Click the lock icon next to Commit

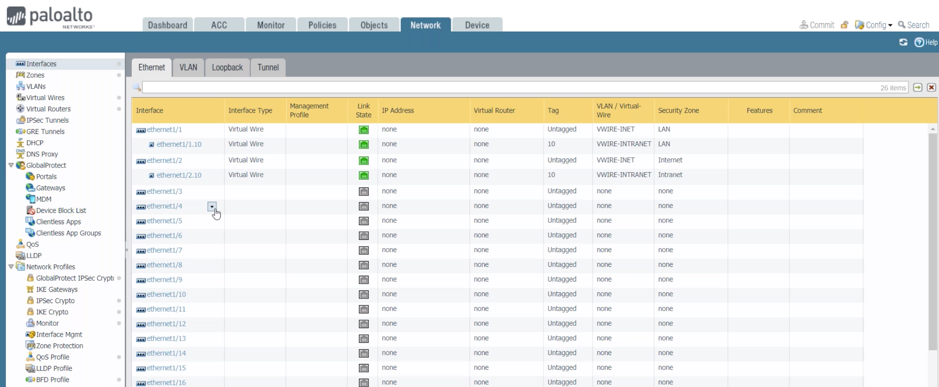click(x=844, y=25)
